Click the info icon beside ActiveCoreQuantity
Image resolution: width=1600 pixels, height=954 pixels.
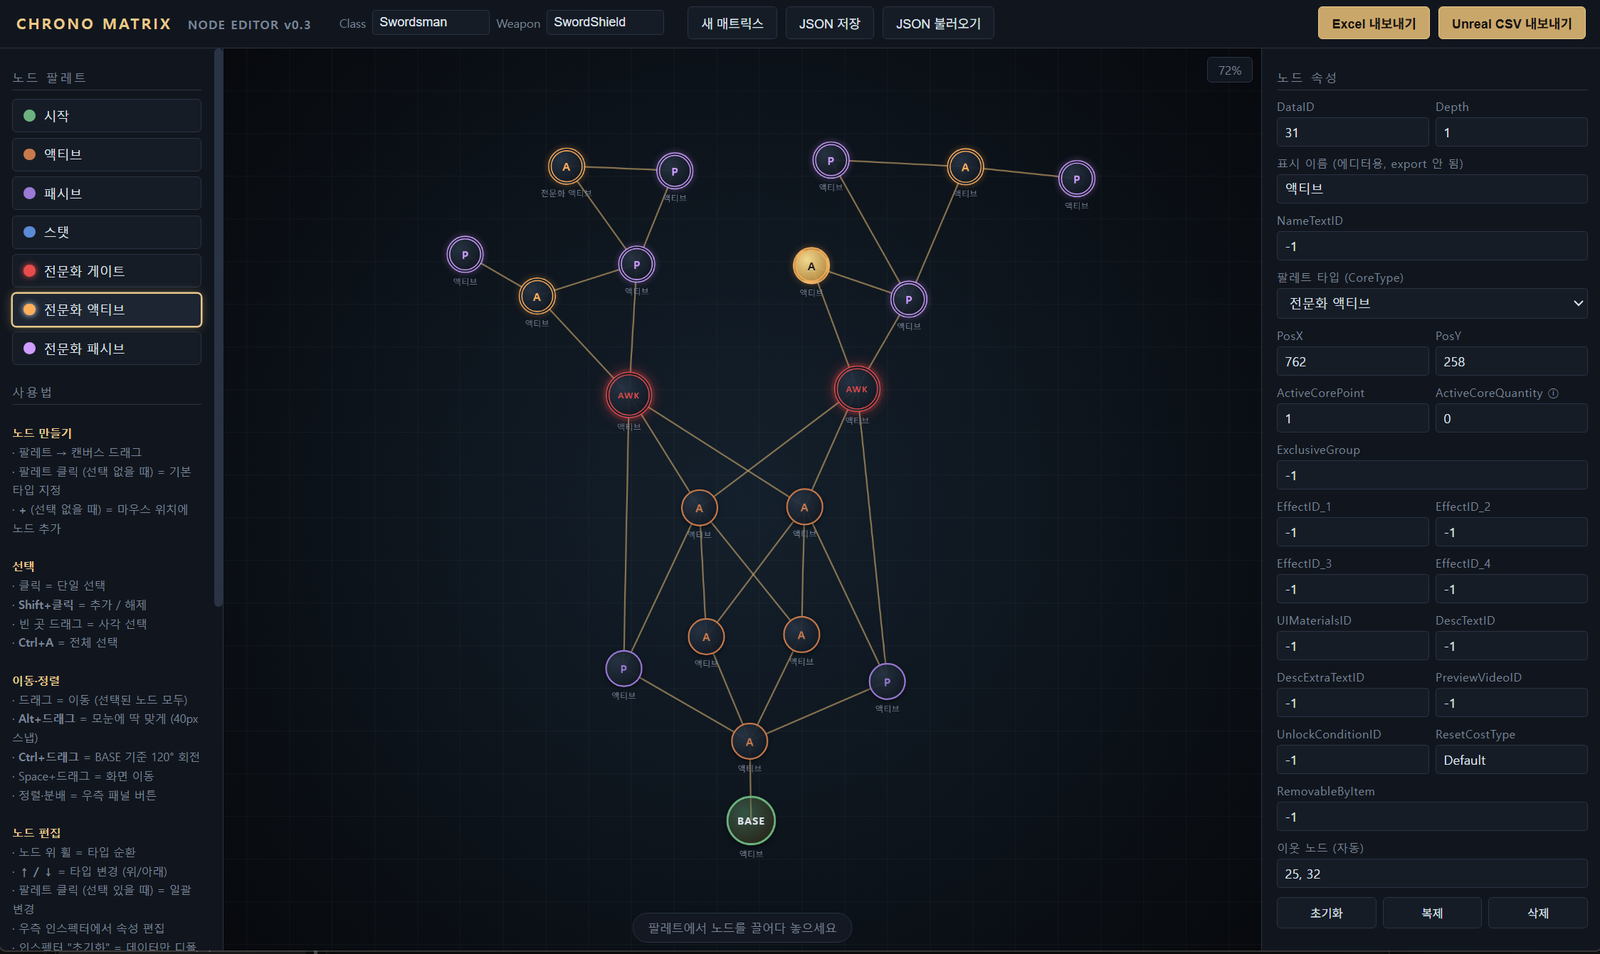pos(1553,393)
